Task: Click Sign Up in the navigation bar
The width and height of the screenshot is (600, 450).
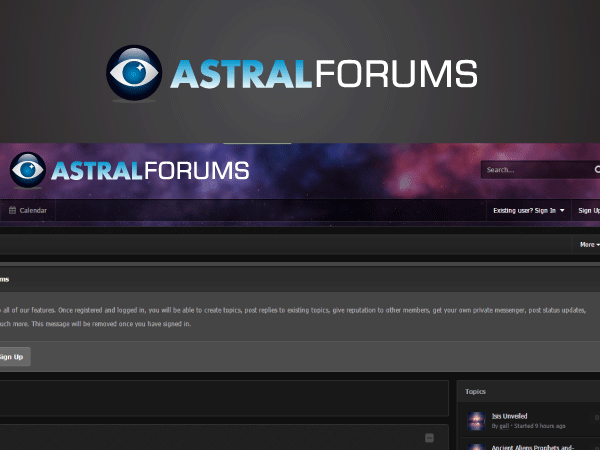Action: click(x=589, y=210)
